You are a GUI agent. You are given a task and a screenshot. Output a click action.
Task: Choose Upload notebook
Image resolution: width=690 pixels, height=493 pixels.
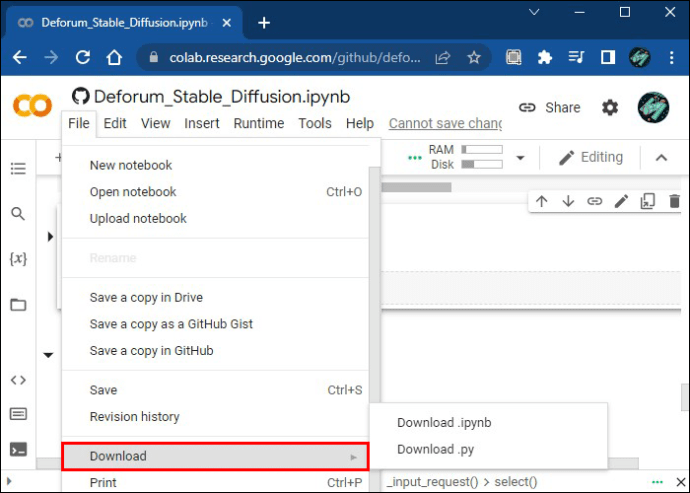point(215,218)
